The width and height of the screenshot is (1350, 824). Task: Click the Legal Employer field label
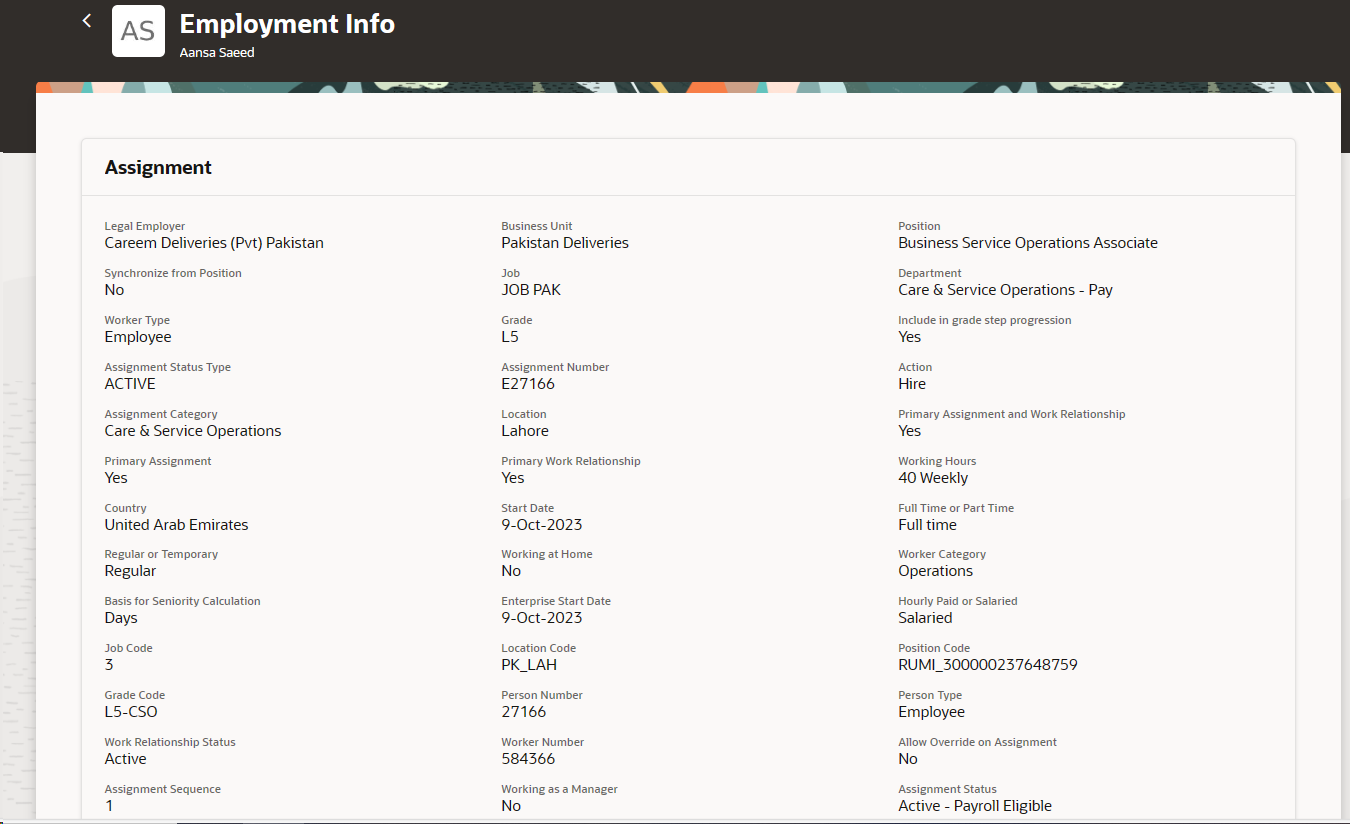point(144,226)
